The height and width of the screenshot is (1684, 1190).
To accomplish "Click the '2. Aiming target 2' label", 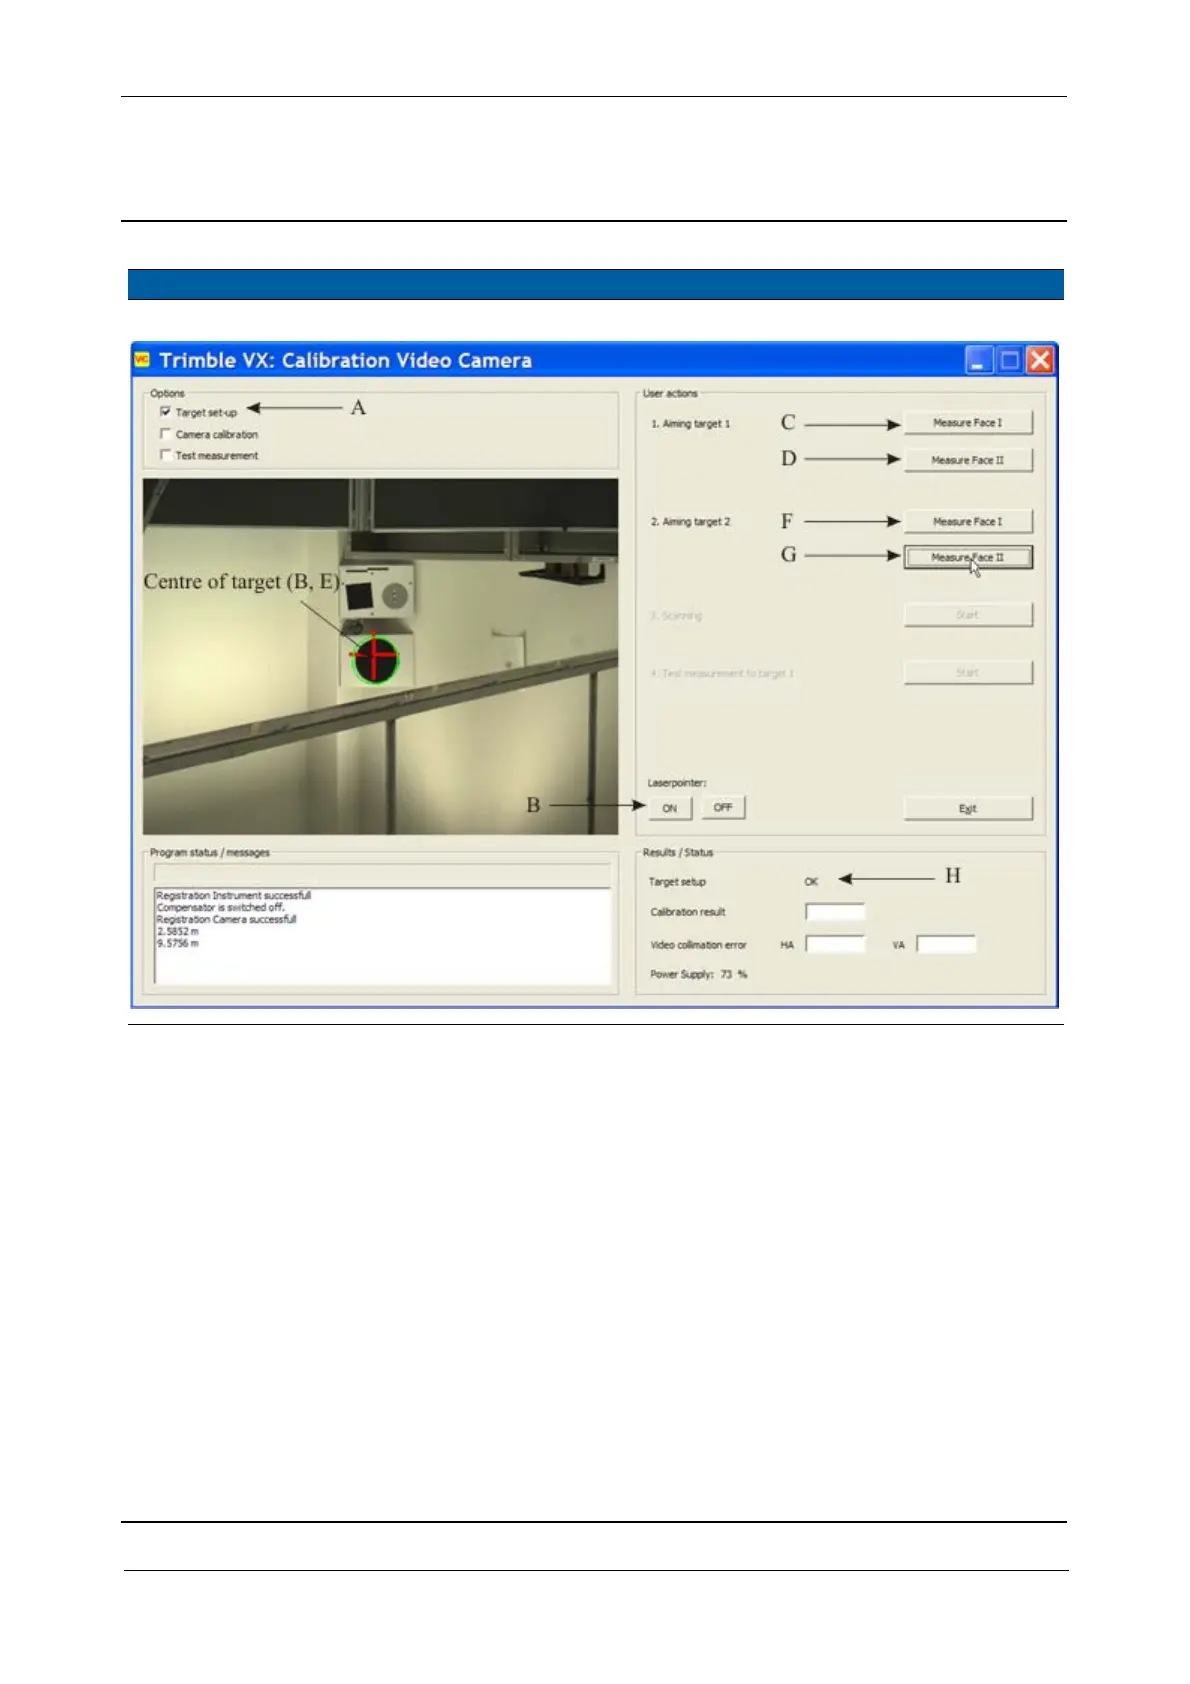I will [x=691, y=522].
